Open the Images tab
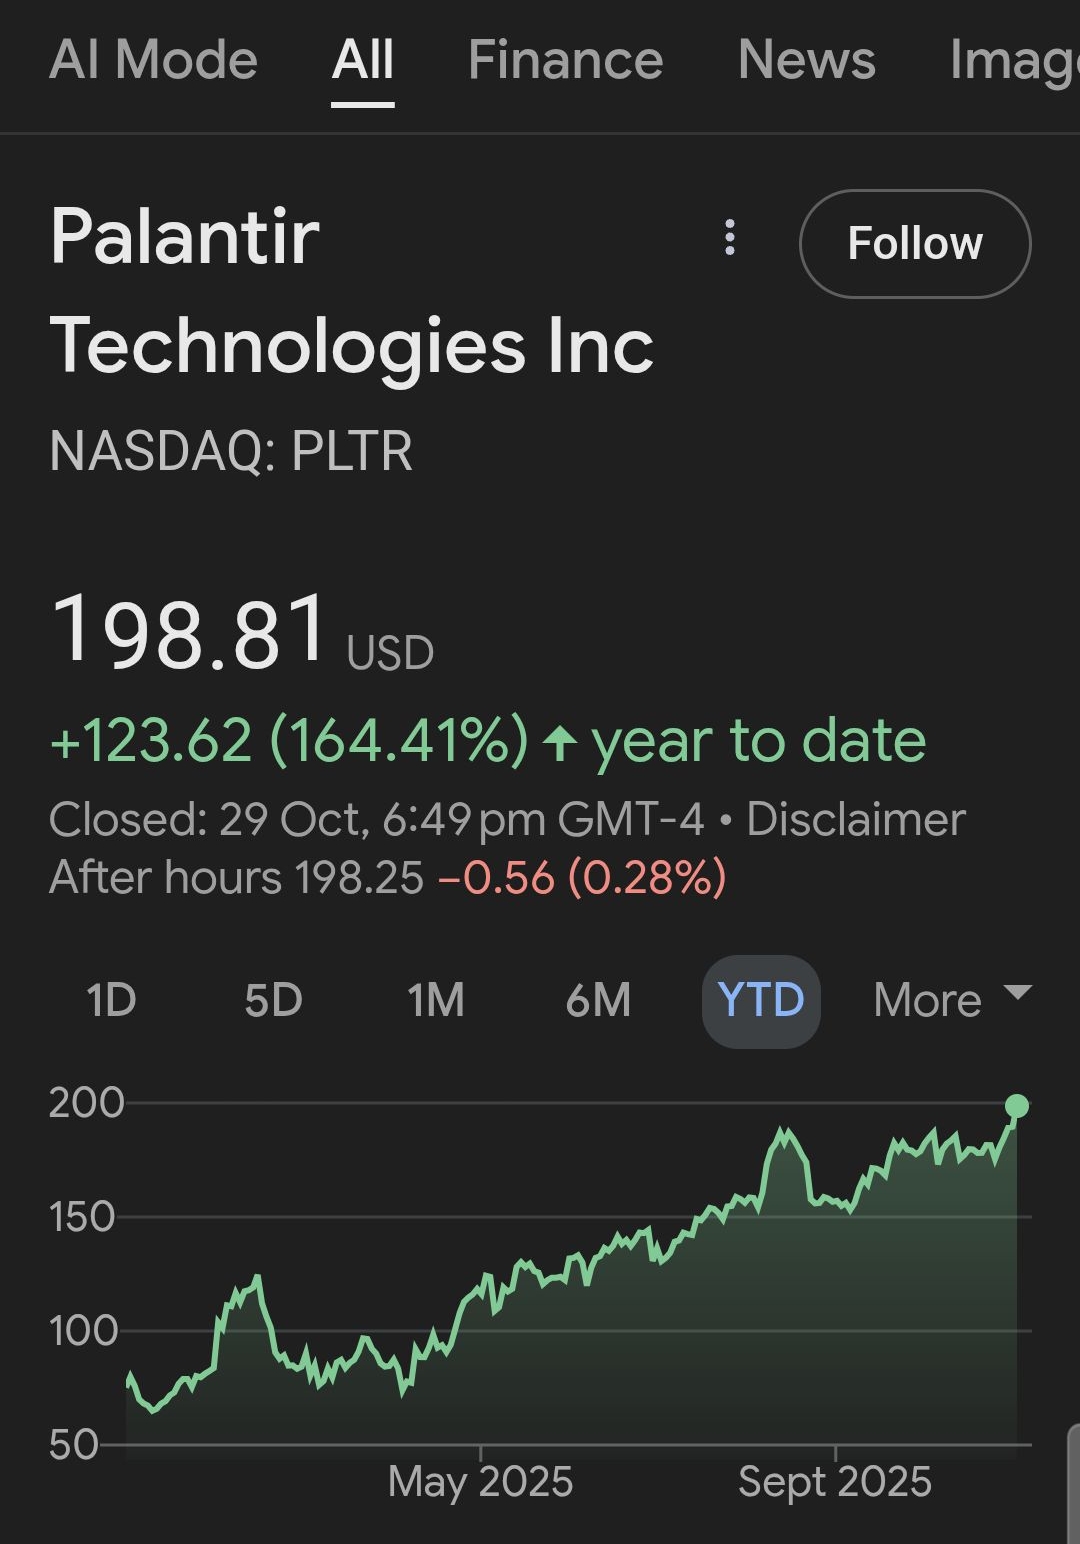The height and width of the screenshot is (1544, 1080). 1012,60
